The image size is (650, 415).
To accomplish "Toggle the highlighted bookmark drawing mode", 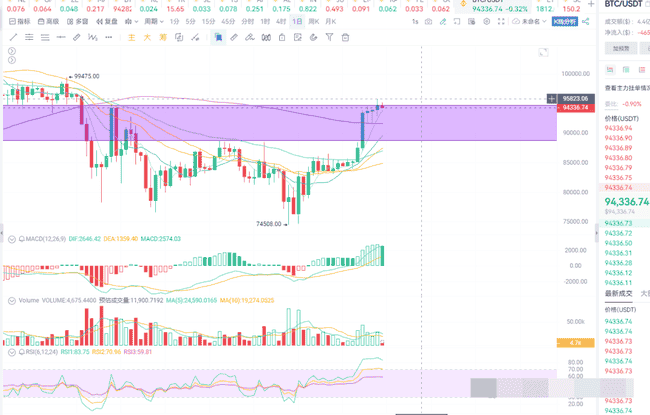I will pos(218,37).
